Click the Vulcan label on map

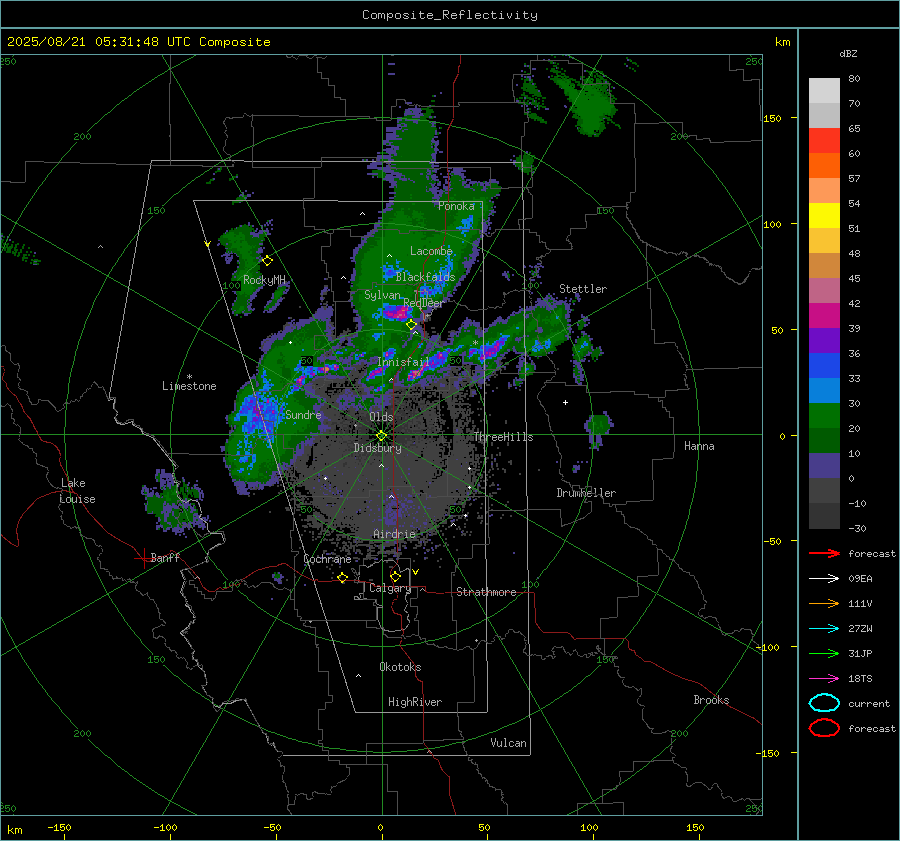coord(508,743)
